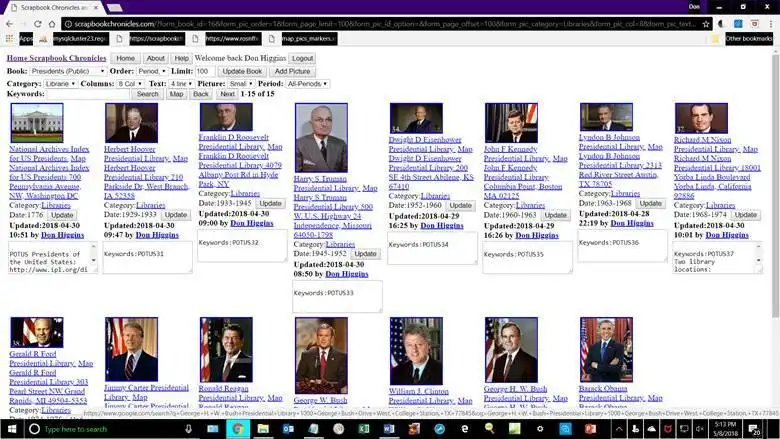
Task: Click the Keywords:POTUS33 text box
Action: click(337, 296)
